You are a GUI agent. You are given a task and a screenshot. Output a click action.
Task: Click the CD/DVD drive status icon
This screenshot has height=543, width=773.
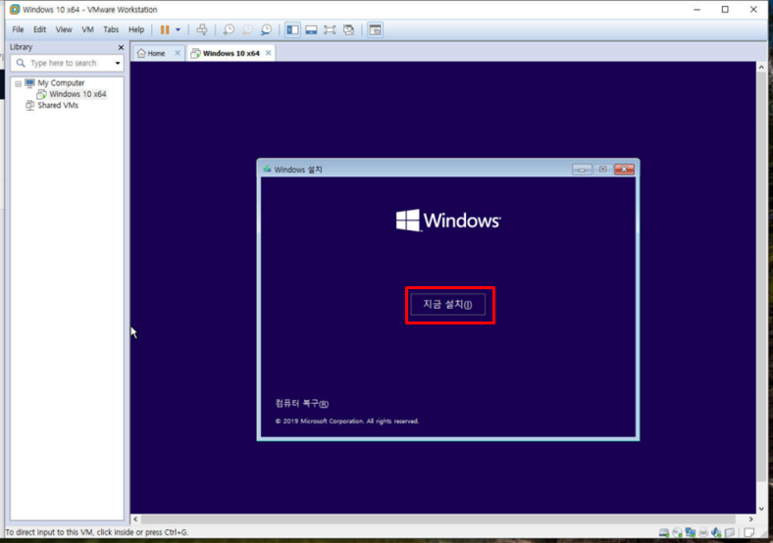677,533
